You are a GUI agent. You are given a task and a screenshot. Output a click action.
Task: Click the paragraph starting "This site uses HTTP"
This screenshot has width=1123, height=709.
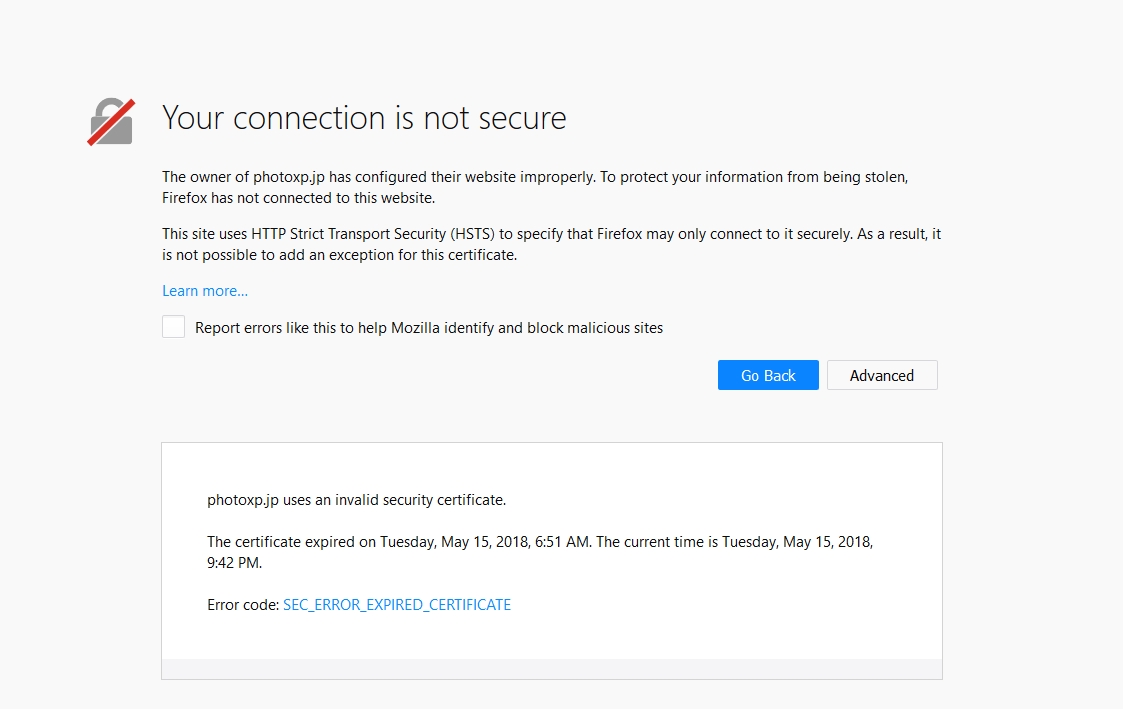(551, 234)
